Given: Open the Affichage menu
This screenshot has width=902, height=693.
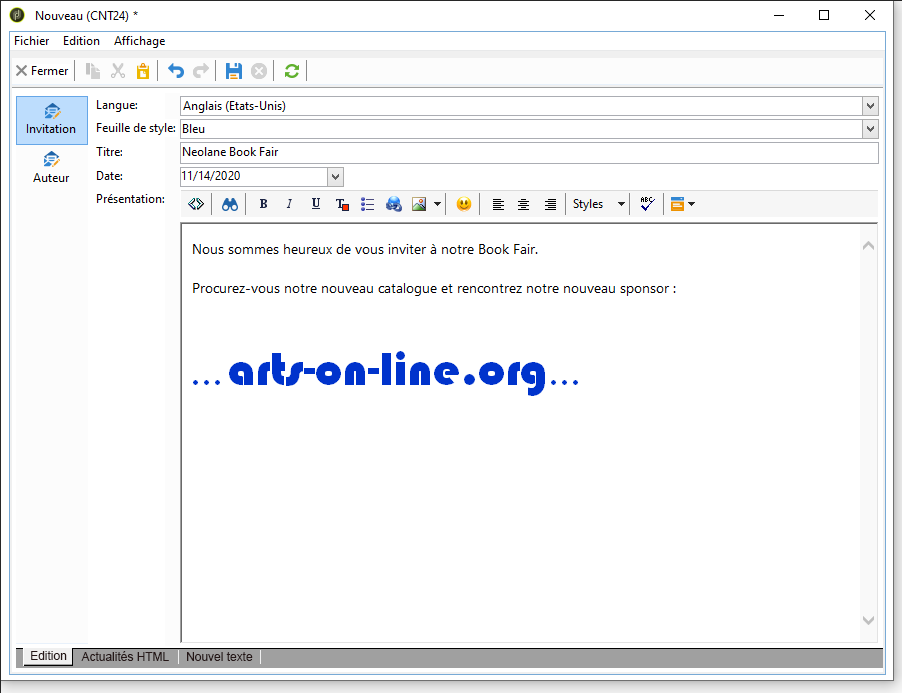Looking at the screenshot, I should [140, 41].
